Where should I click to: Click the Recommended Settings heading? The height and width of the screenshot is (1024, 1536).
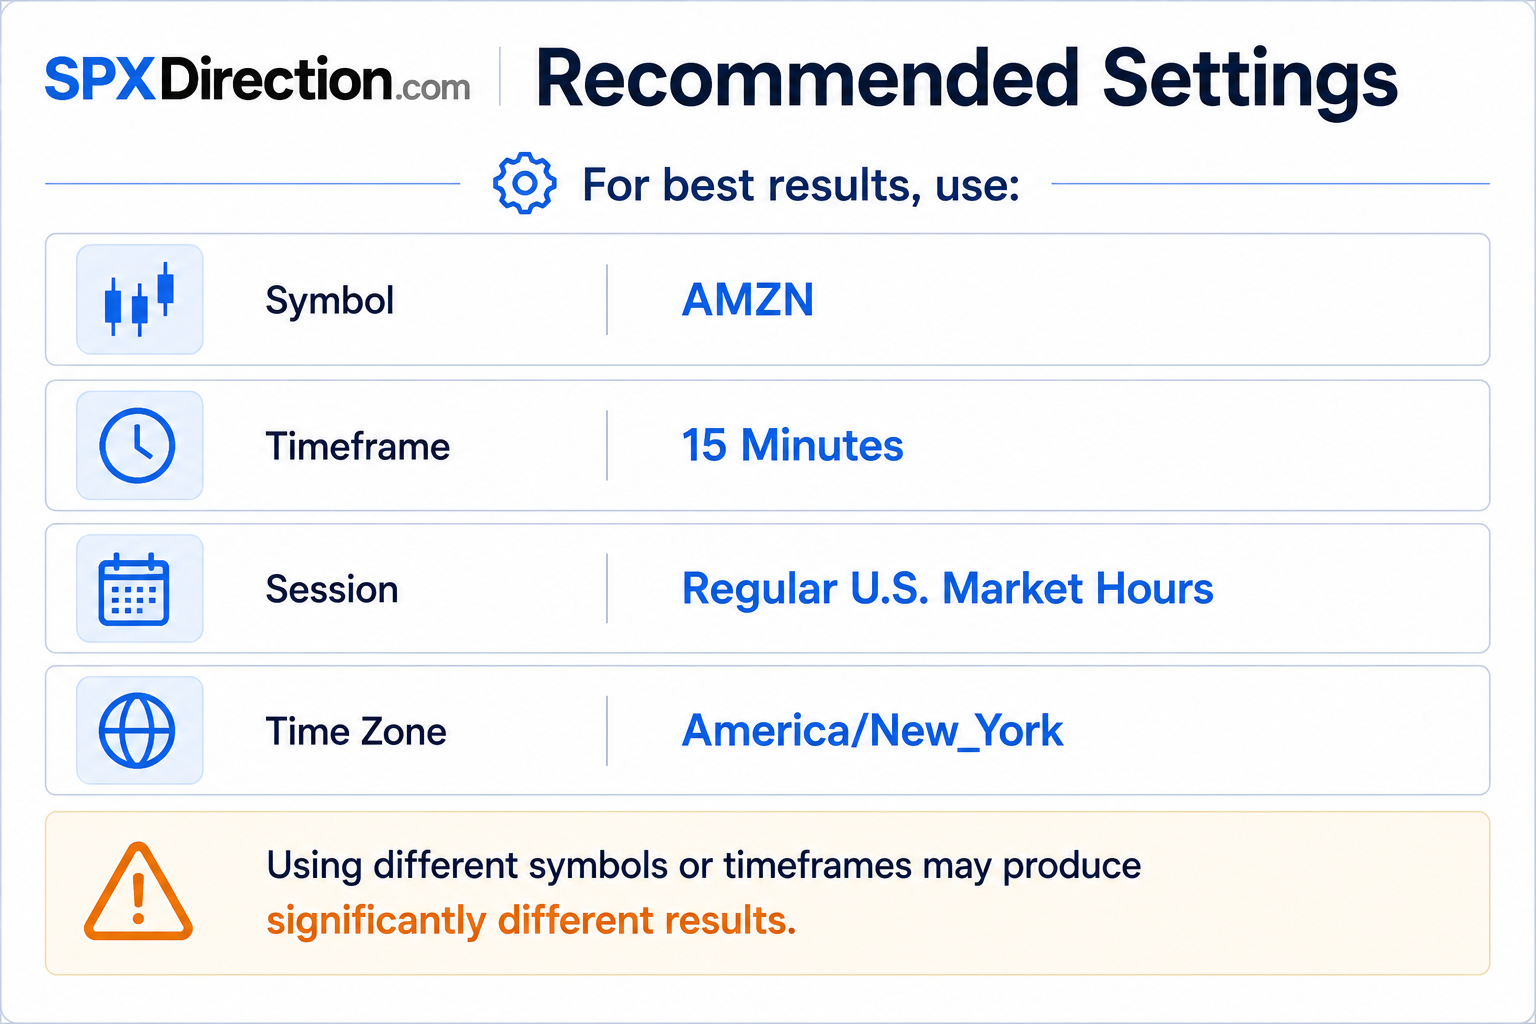[966, 81]
